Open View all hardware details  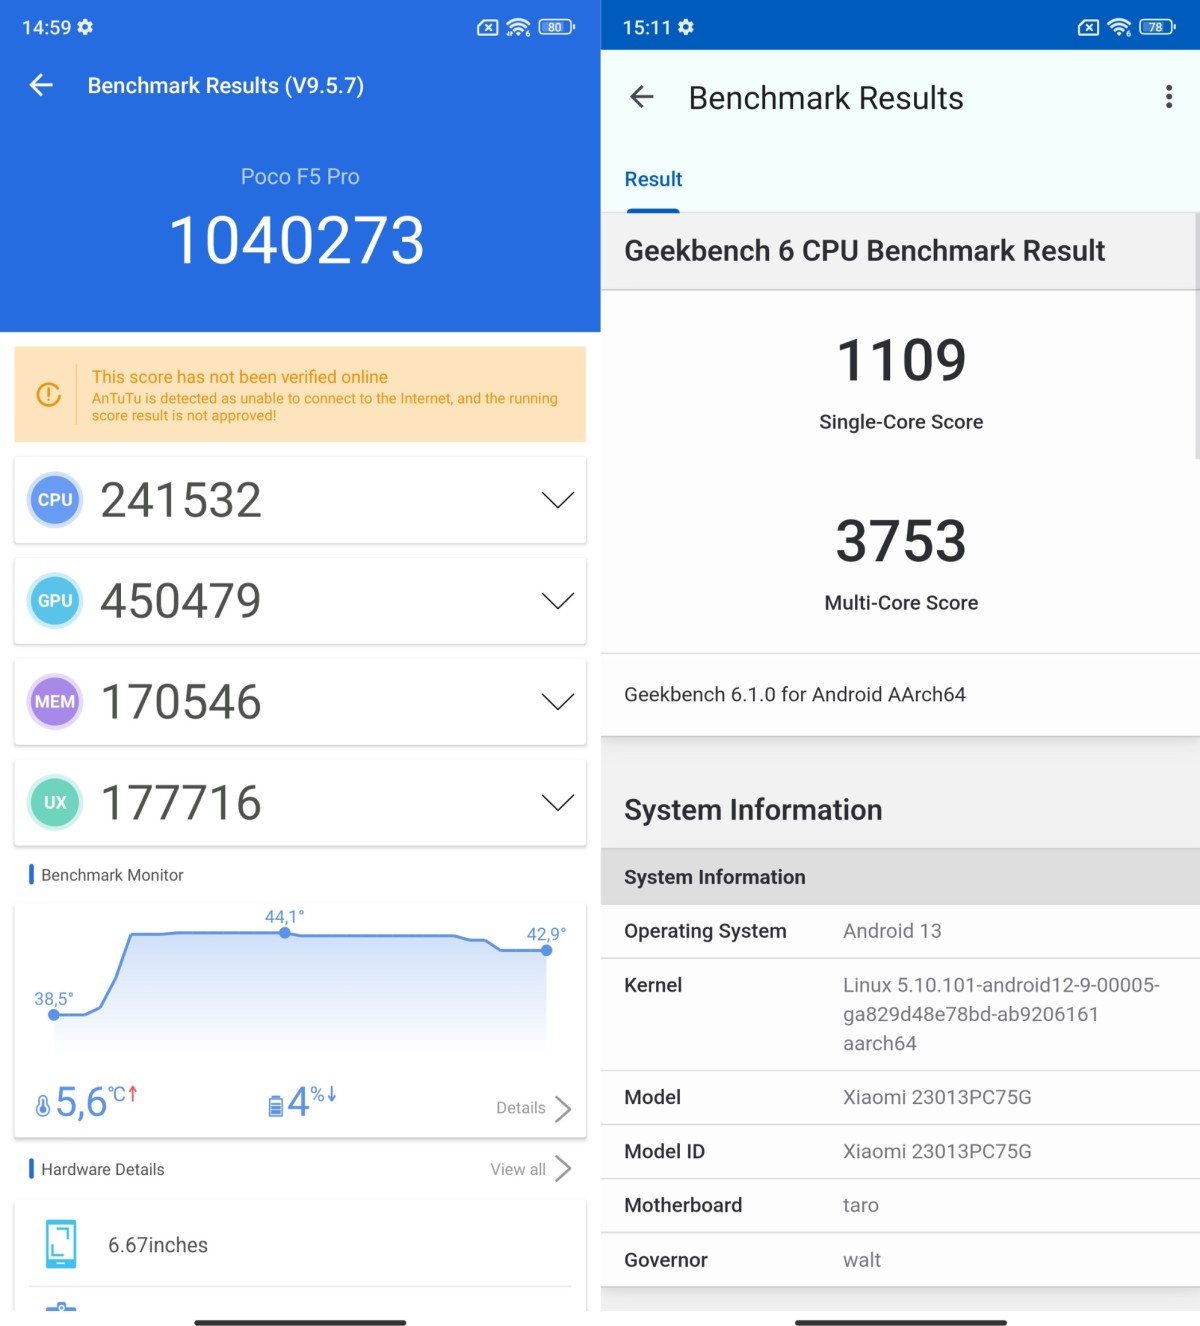530,1169
